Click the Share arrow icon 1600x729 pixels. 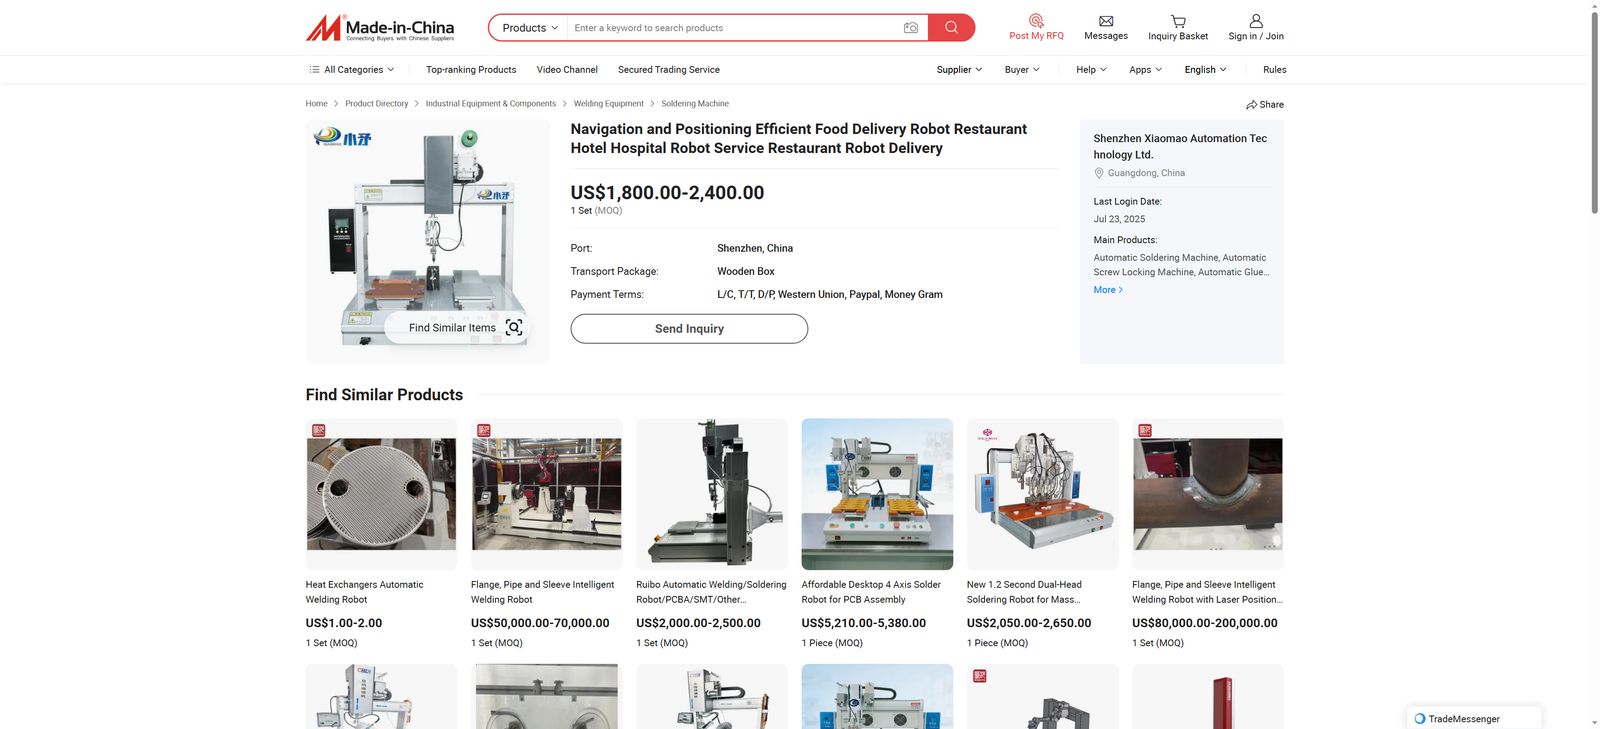tap(1251, 105)
